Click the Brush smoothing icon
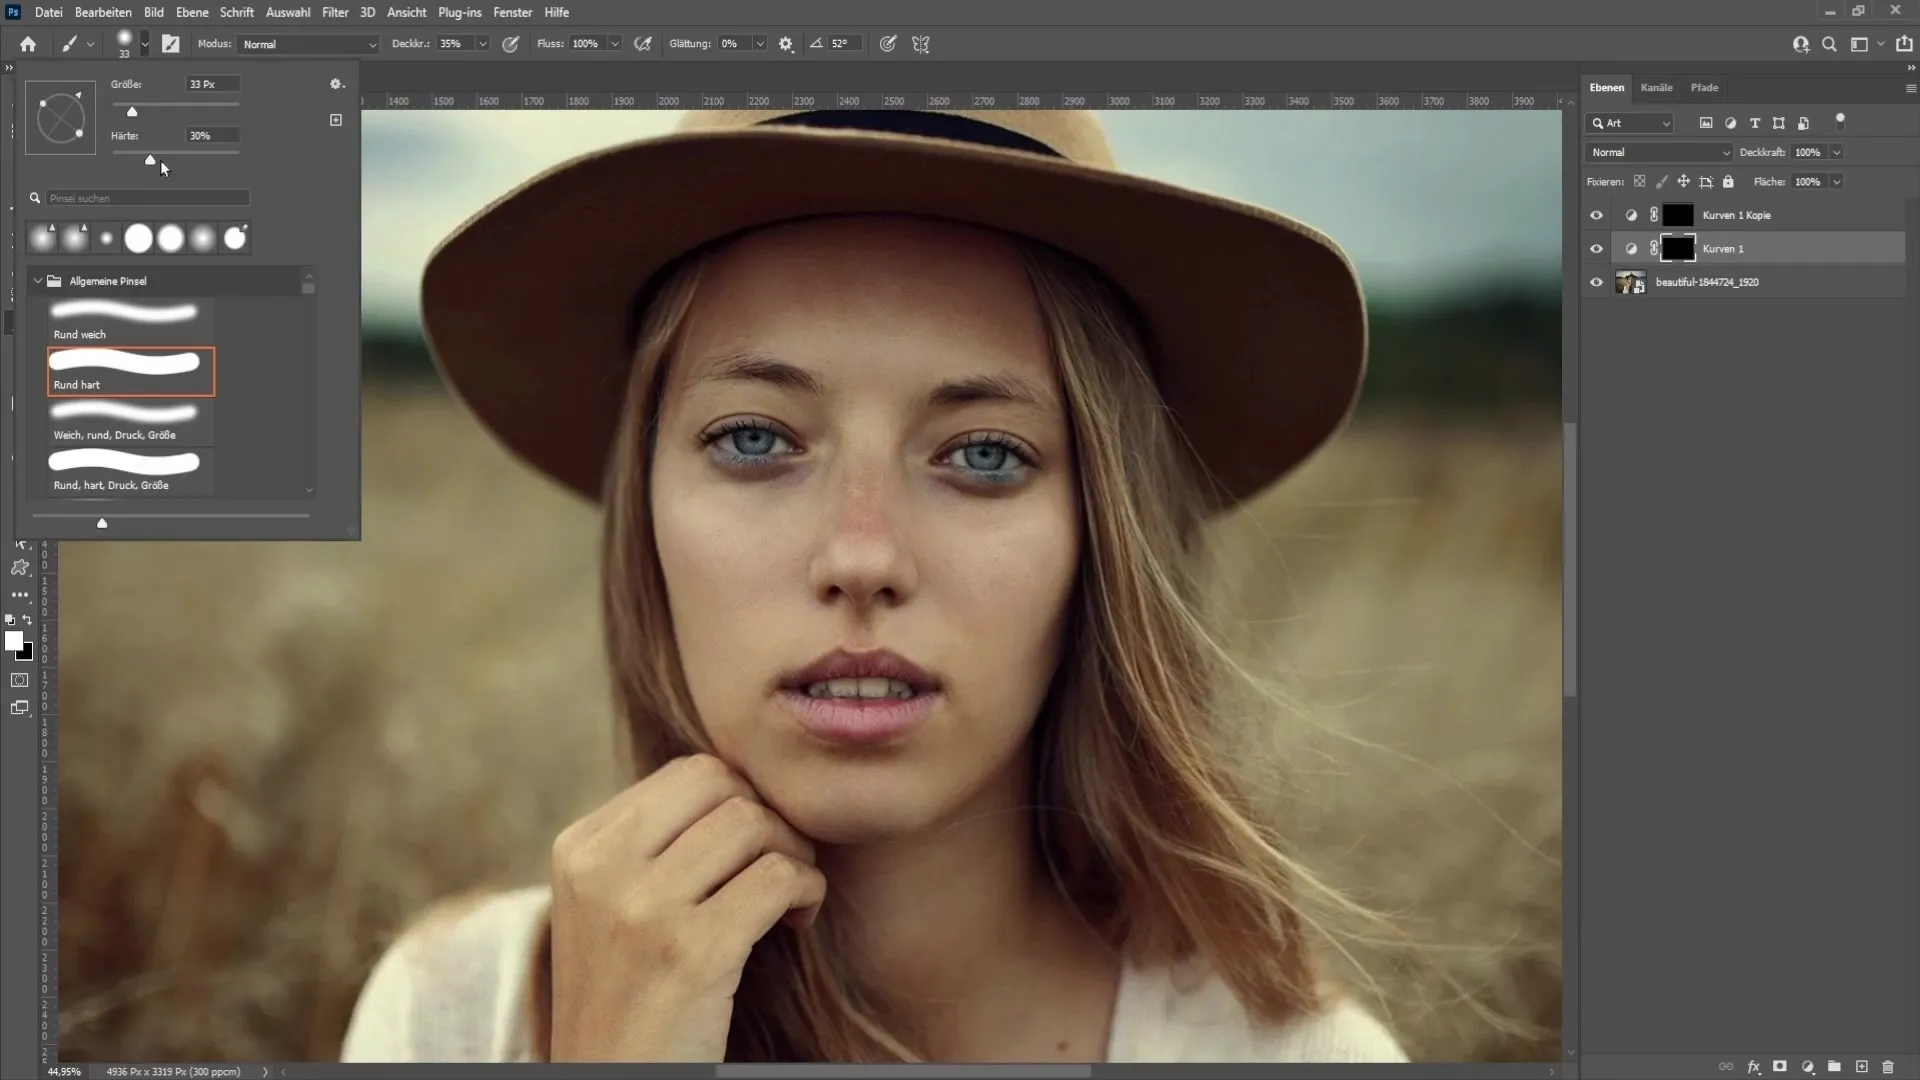Screen dimensions: 1920x1080 785,44
